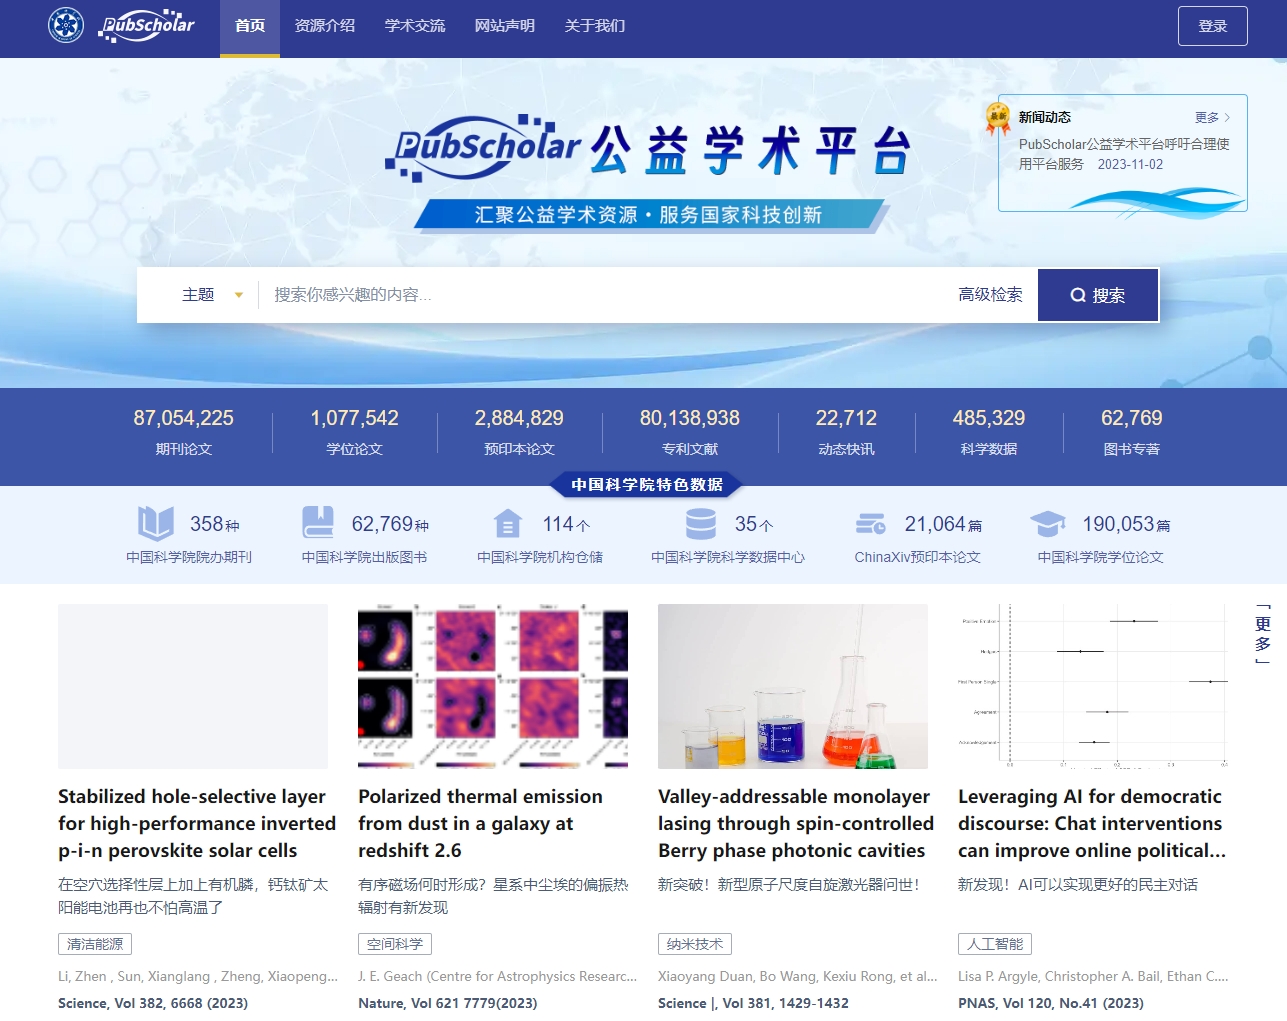Open the AI democratic discourse chart thumbnail
Screen dimensions: 1287x1021
1093,686
